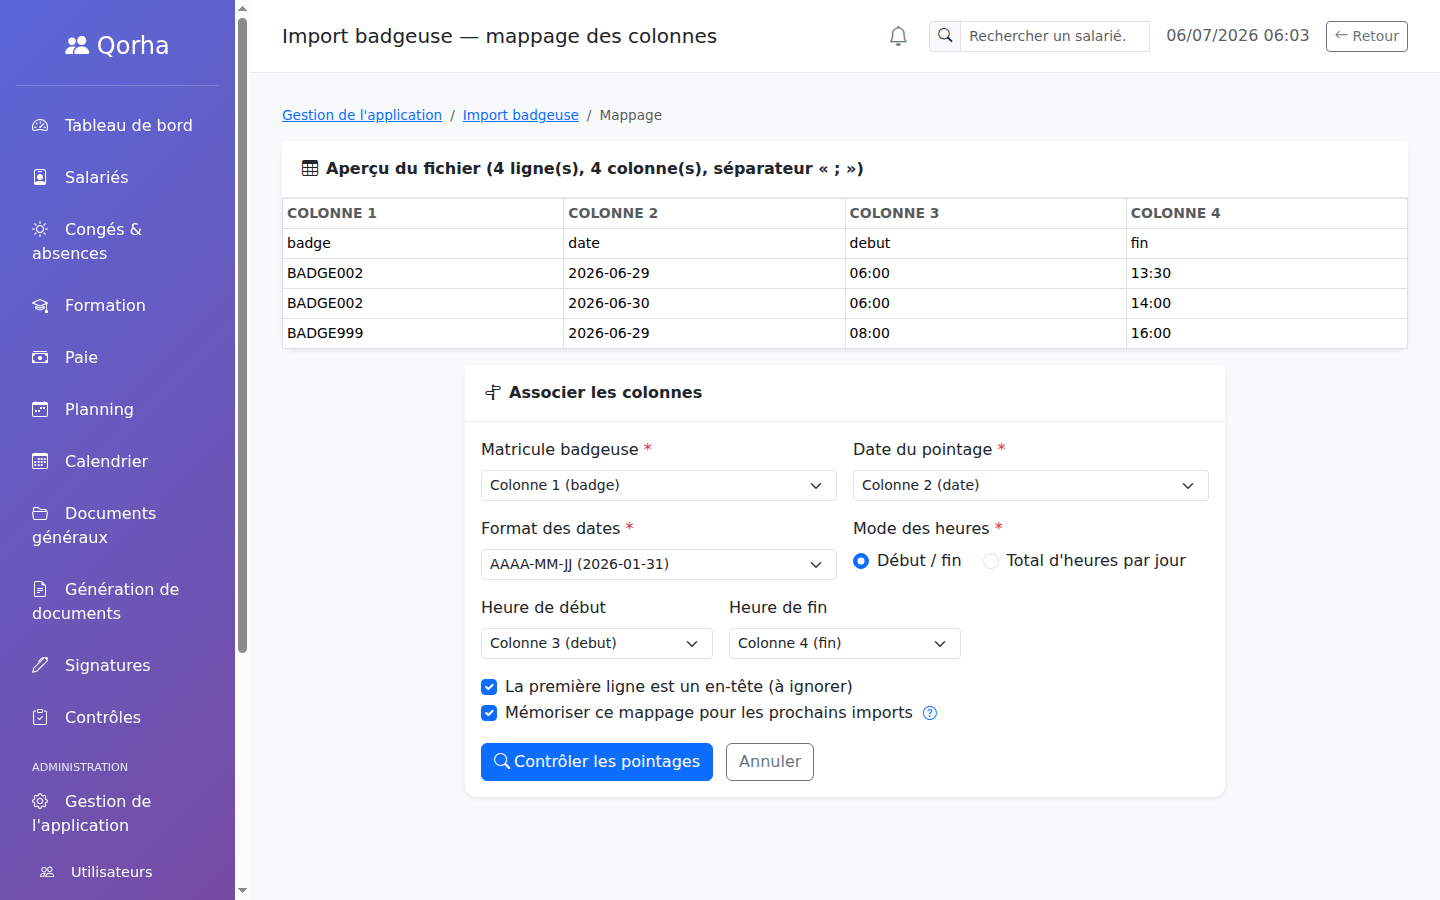Open the Salariés menu item

tap(118, 177)
